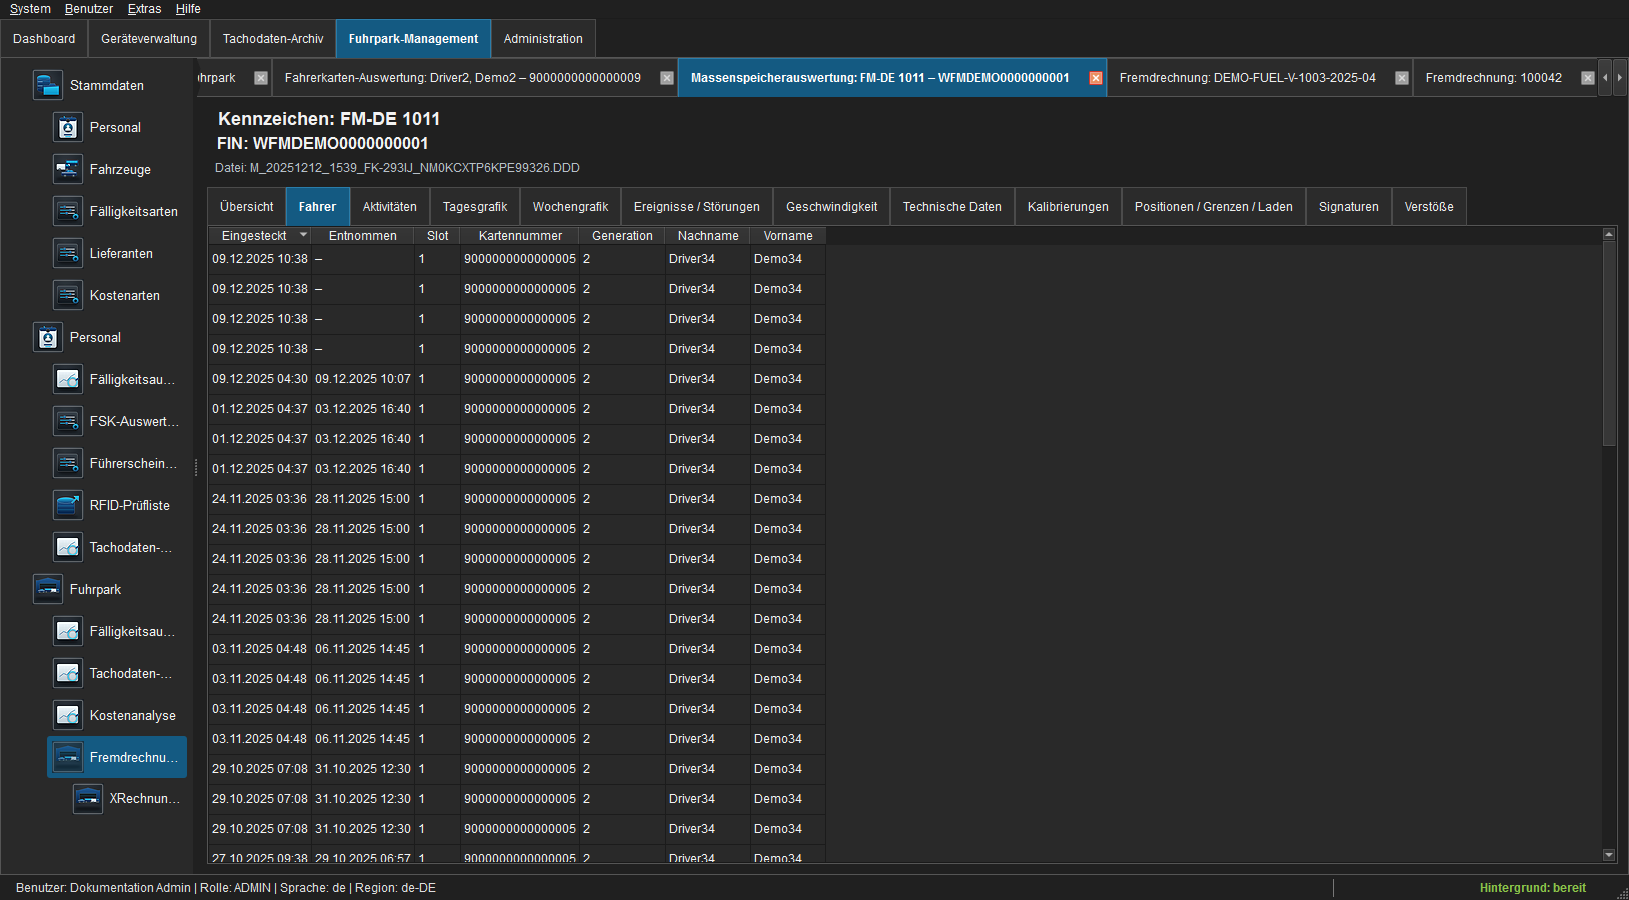The height and width of the screenshot is (900, 1629).
Task: Open the Stammdaten section icon
Action: 48,85
